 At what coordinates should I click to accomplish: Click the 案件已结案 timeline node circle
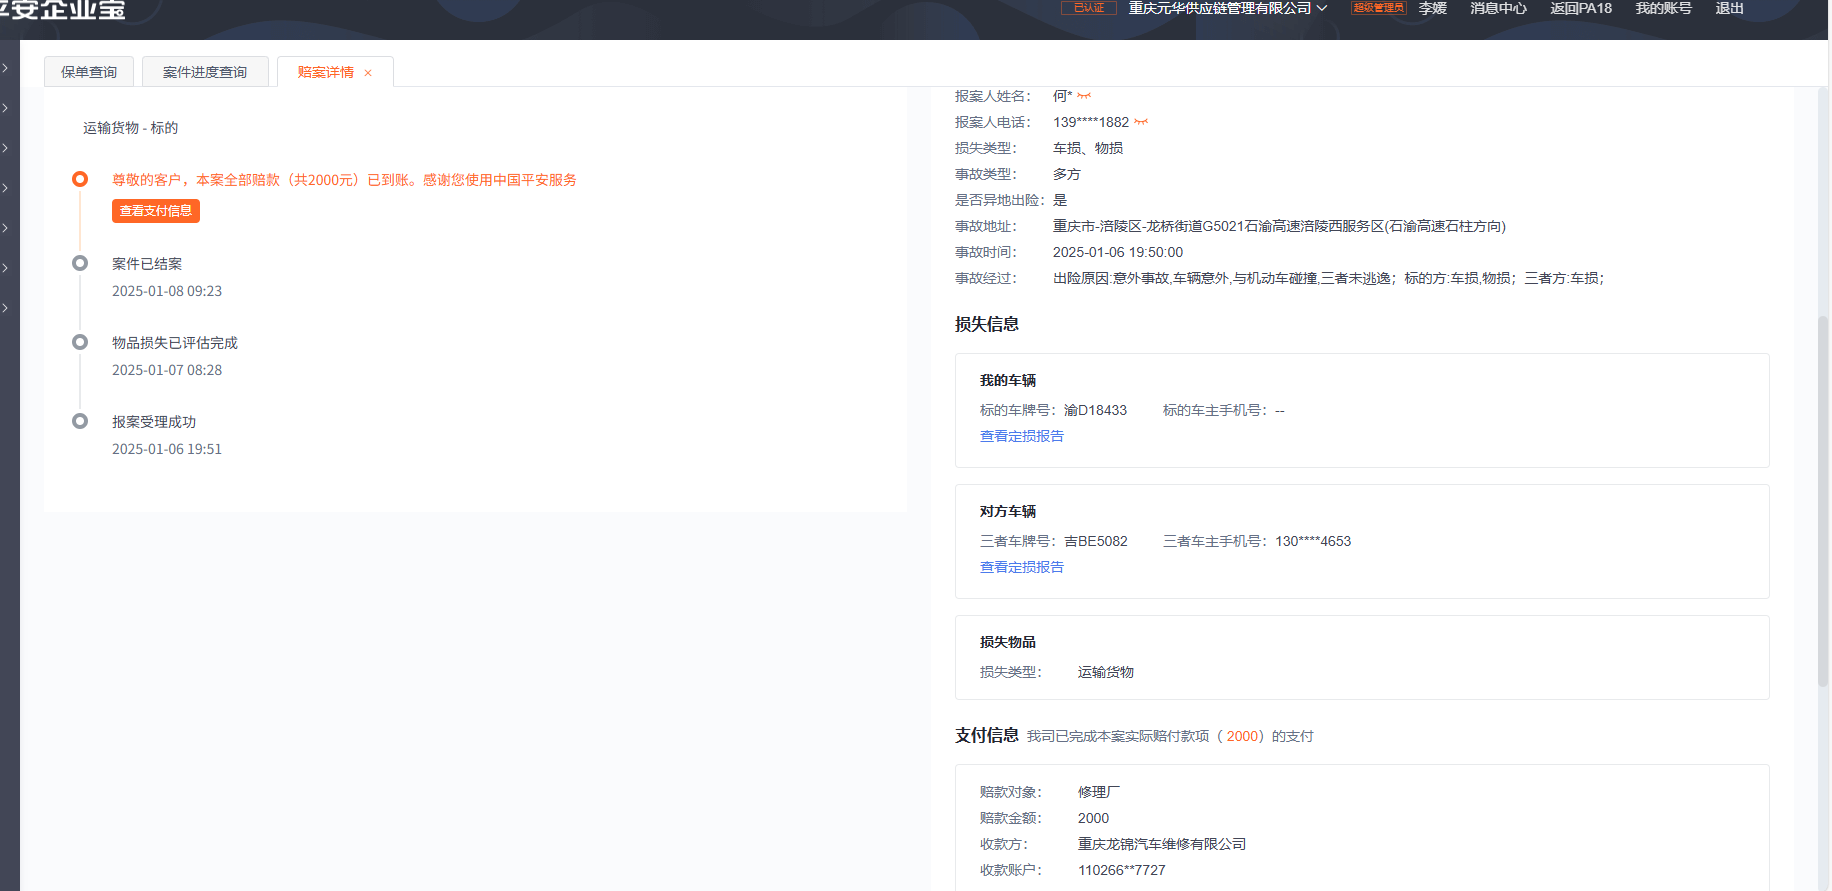pos(80,263)
